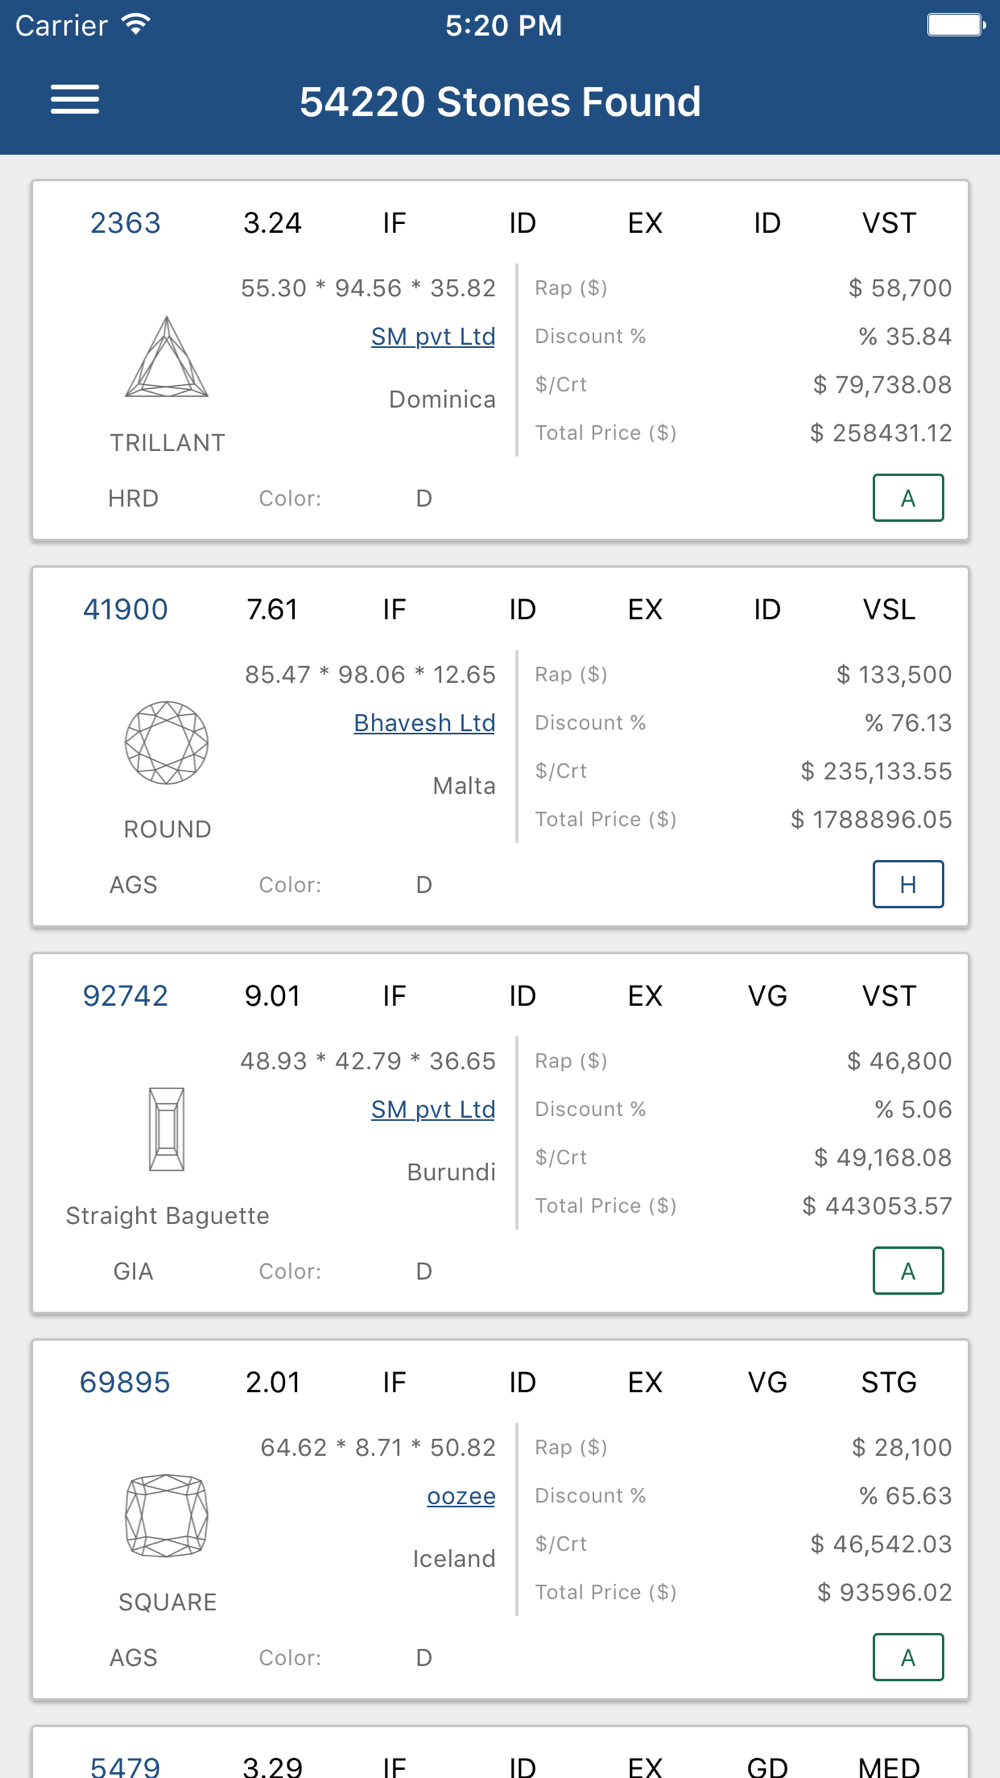Screen dimensions: 1000x1778
Task: Open oozee supplier link
Action: click(x=461, y=1496)
